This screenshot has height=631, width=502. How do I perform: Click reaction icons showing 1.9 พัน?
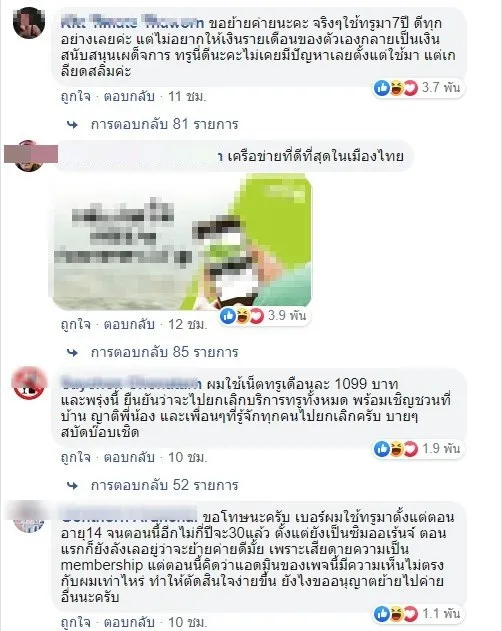pos(396,449)
